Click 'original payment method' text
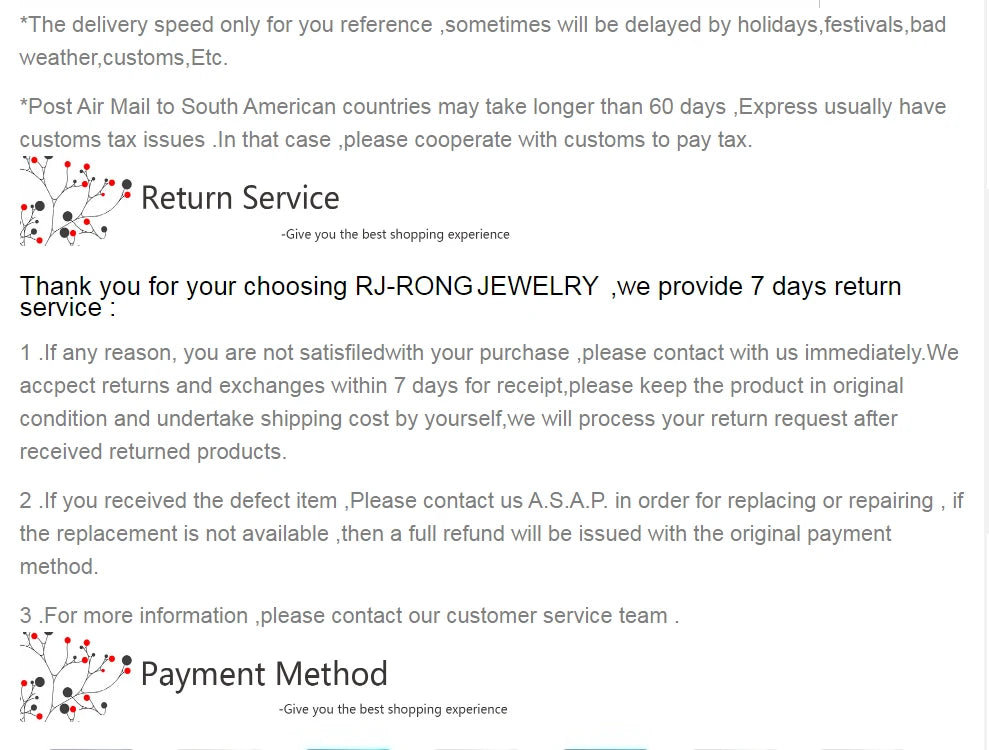Image resolution: width=989 pixels, height=750 pixels. pyautogui.click(x=790, y=534)
